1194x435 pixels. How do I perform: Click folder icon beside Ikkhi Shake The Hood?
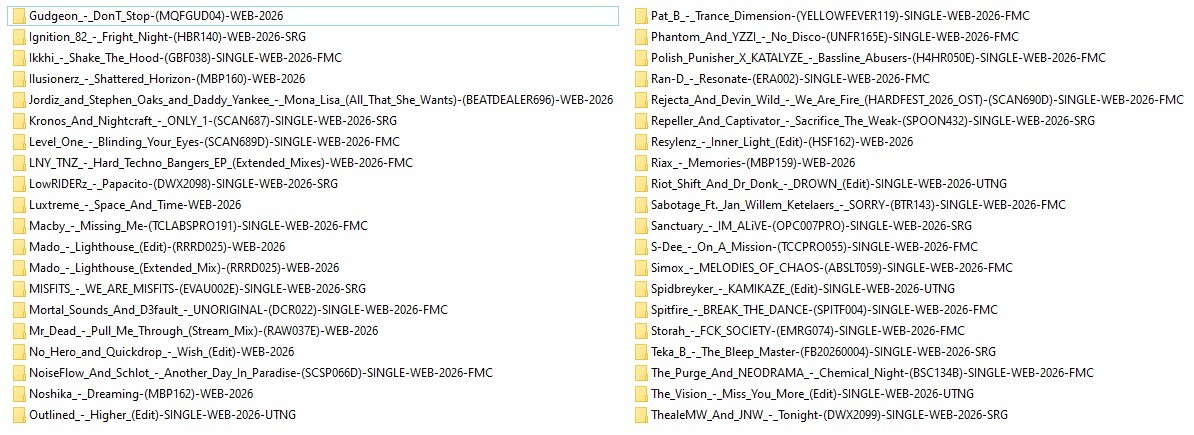coord(19,57)
